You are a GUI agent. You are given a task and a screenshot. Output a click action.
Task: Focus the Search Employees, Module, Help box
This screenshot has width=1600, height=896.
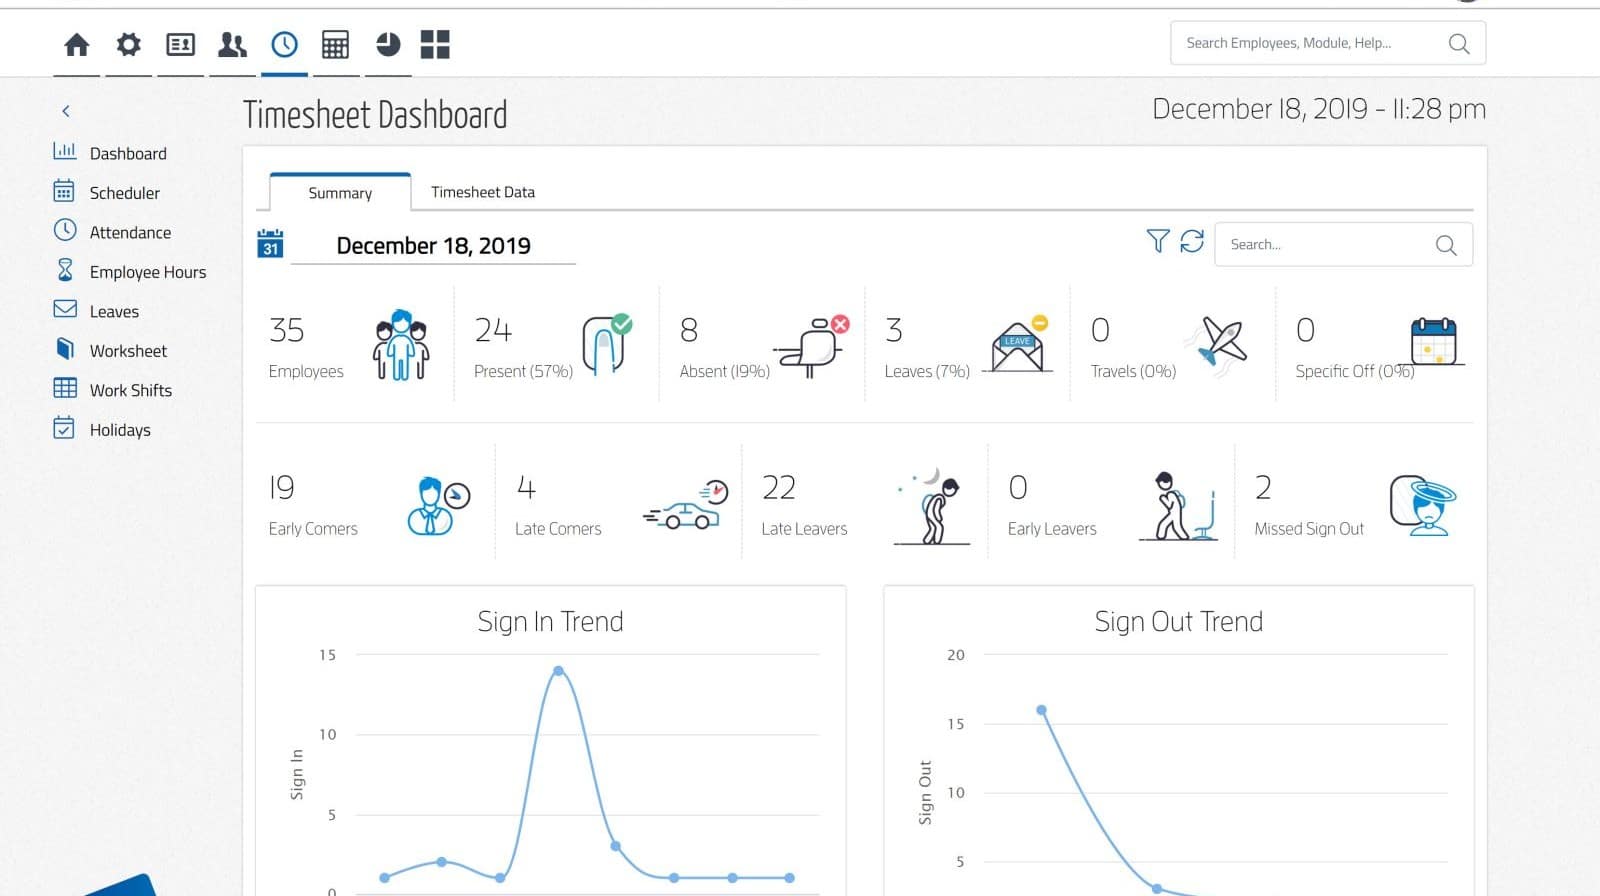1328,43
